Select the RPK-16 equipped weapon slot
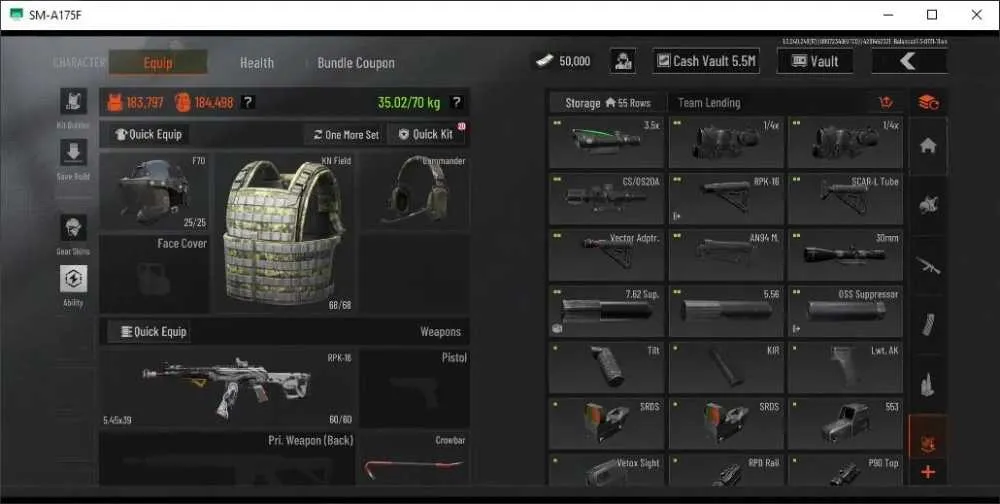The image size is (1000, 504). [228, 389]
